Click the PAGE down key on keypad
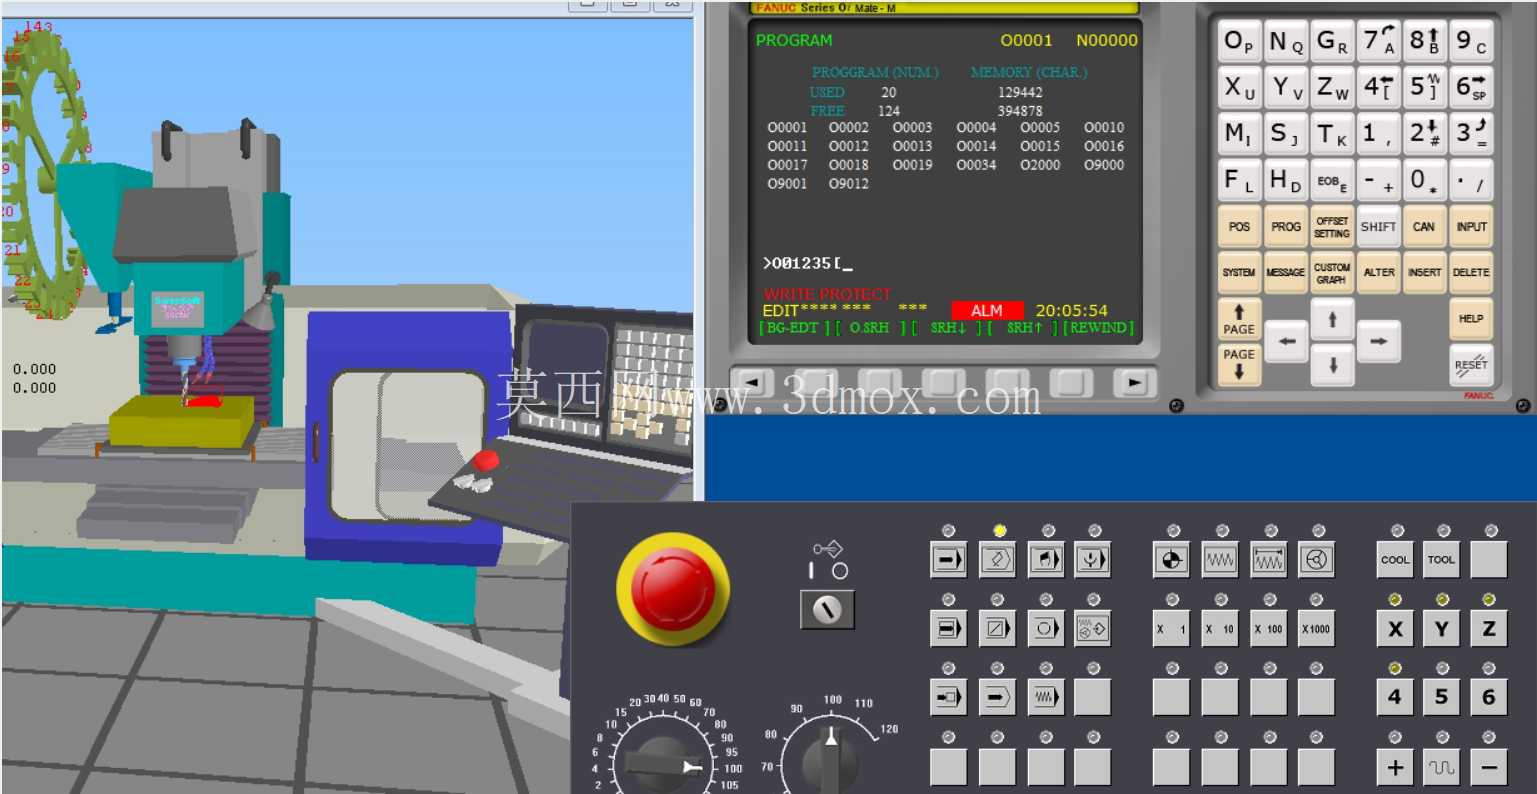 1239,364
